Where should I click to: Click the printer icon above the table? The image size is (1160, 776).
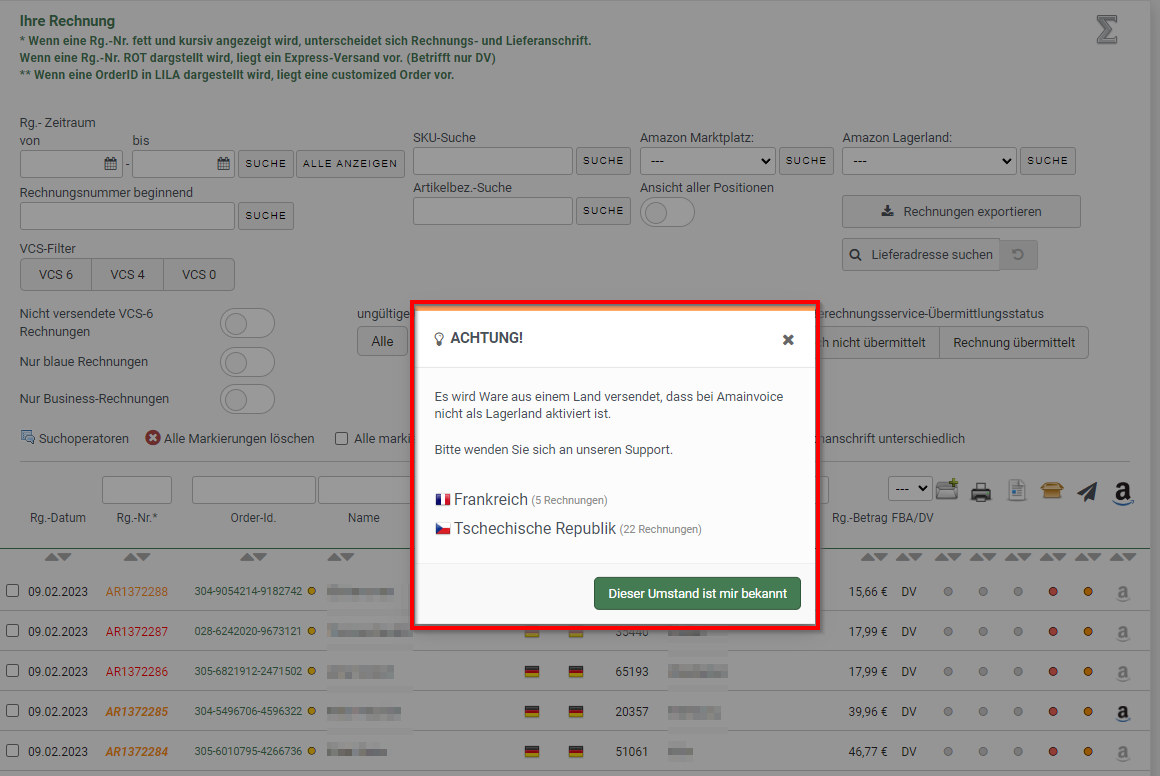coord(981,491)
